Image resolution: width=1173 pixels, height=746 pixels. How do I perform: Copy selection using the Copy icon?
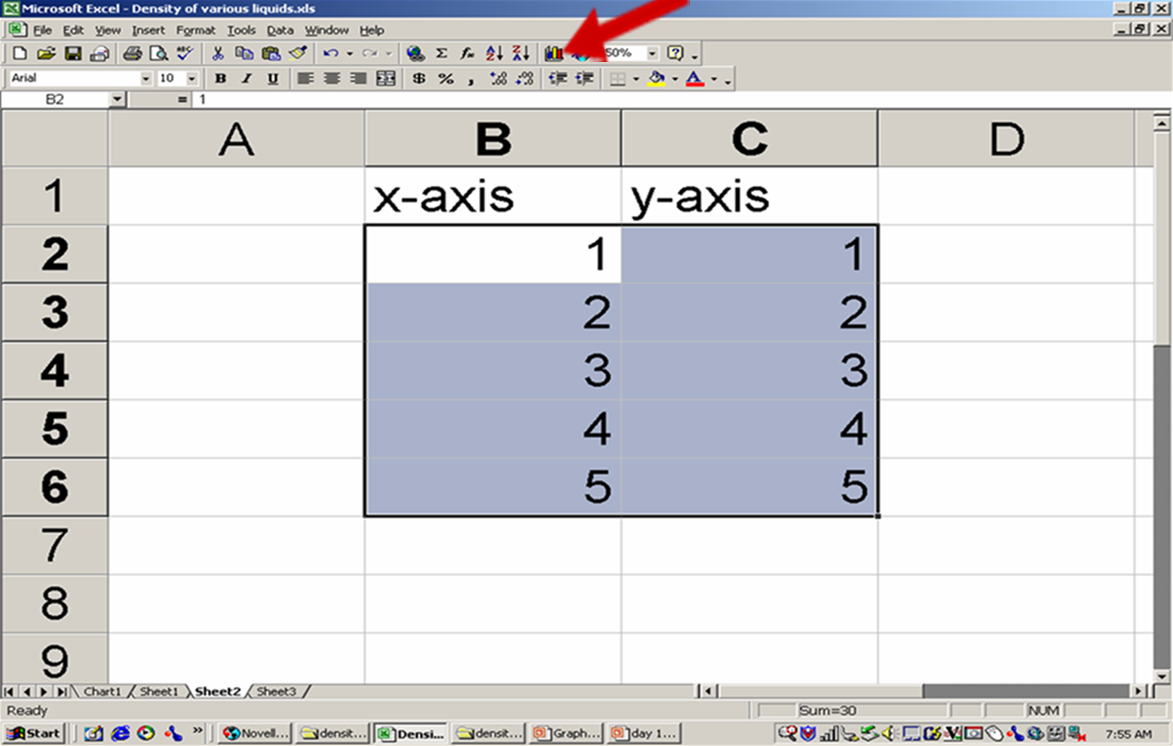pyautogui.click(x=244, y=53)
